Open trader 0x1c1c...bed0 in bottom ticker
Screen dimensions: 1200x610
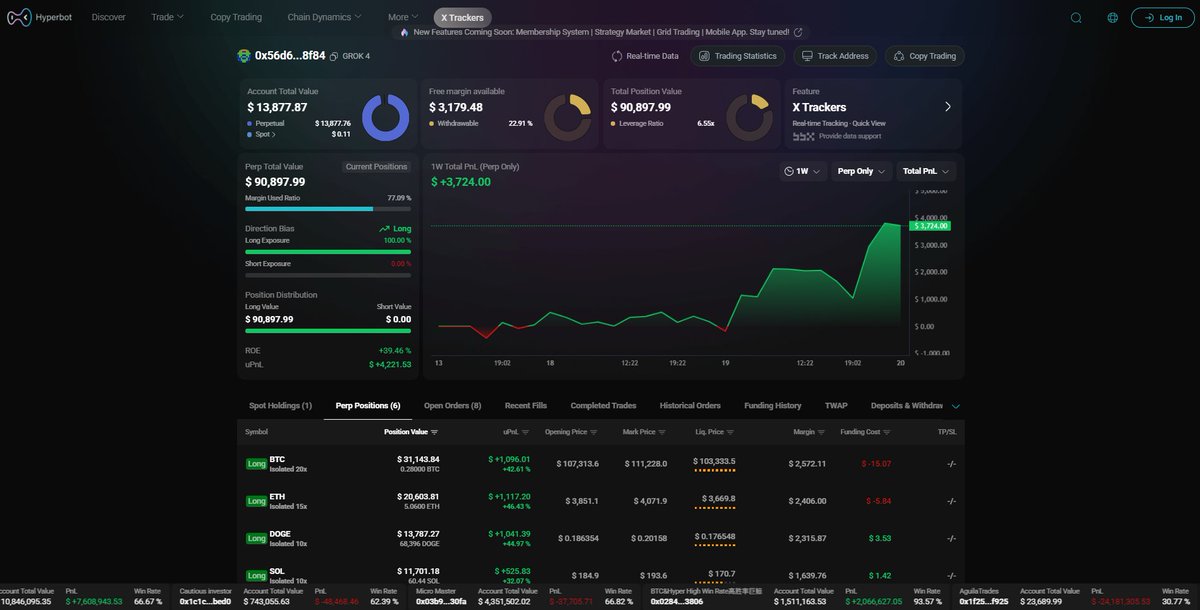point(205,602)
